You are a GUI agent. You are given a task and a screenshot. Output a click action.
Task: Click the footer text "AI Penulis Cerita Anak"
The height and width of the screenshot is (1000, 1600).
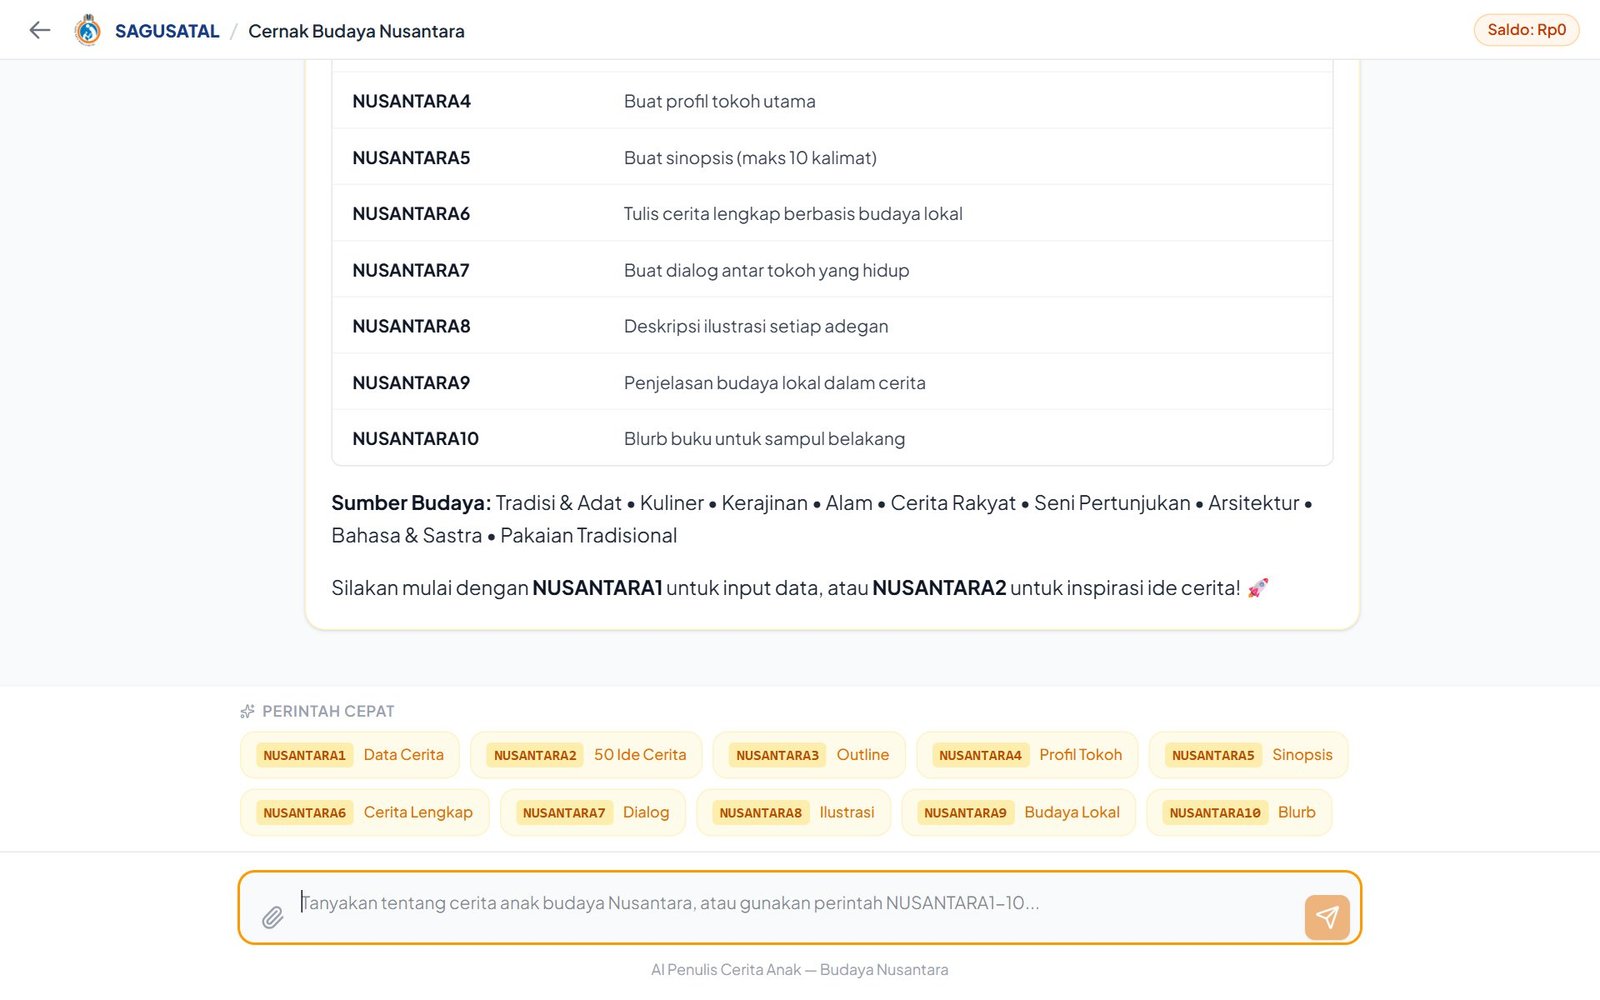726,970
